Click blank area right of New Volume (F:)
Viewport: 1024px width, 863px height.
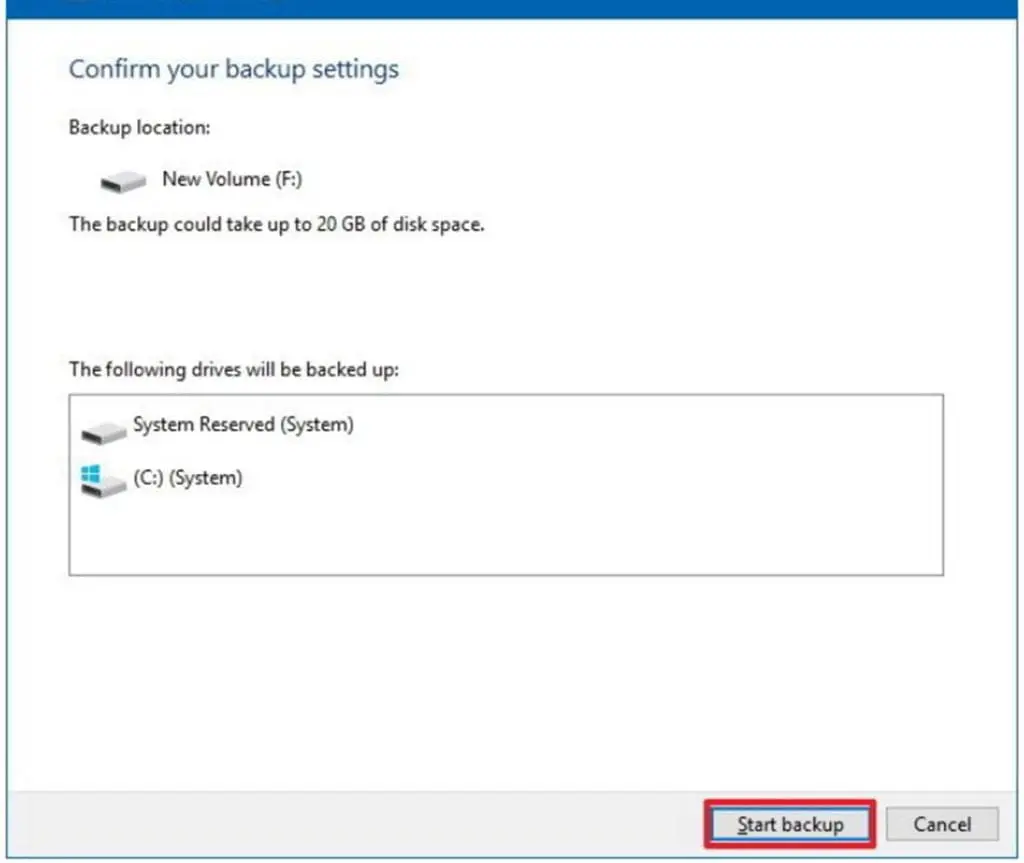tap(600, 180)
